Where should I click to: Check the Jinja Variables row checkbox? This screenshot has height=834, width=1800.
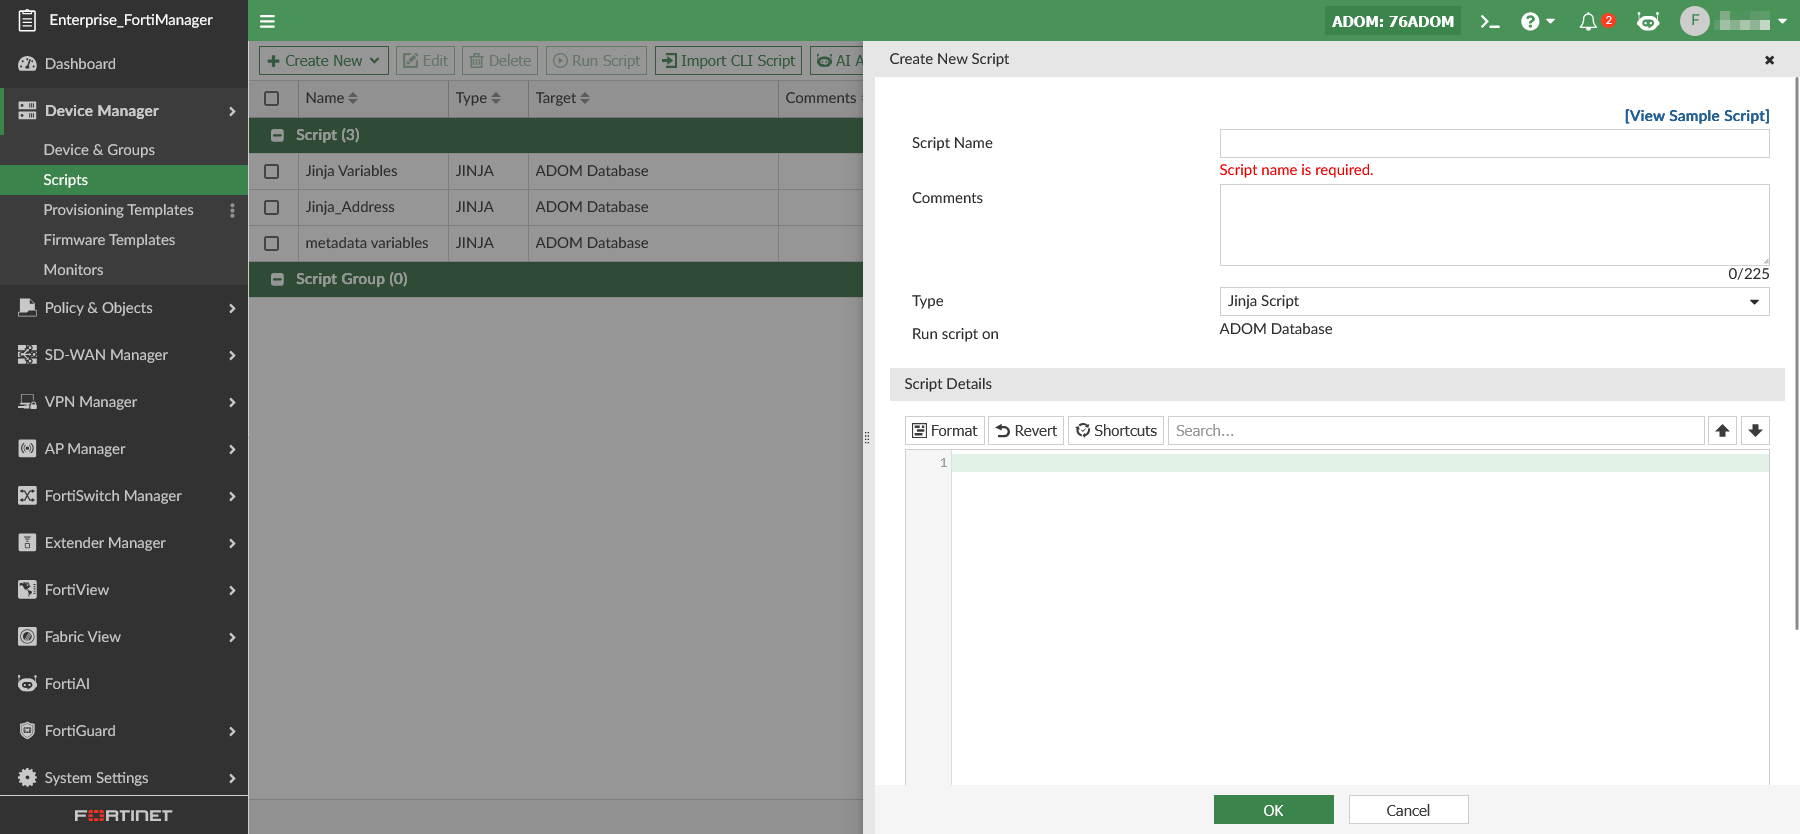[271, 171]
